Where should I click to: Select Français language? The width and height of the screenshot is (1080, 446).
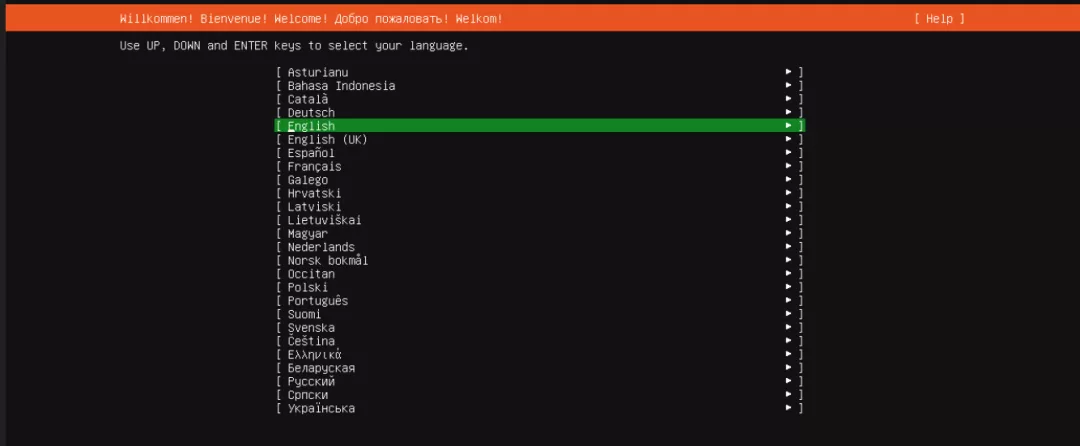click(540, 167)
